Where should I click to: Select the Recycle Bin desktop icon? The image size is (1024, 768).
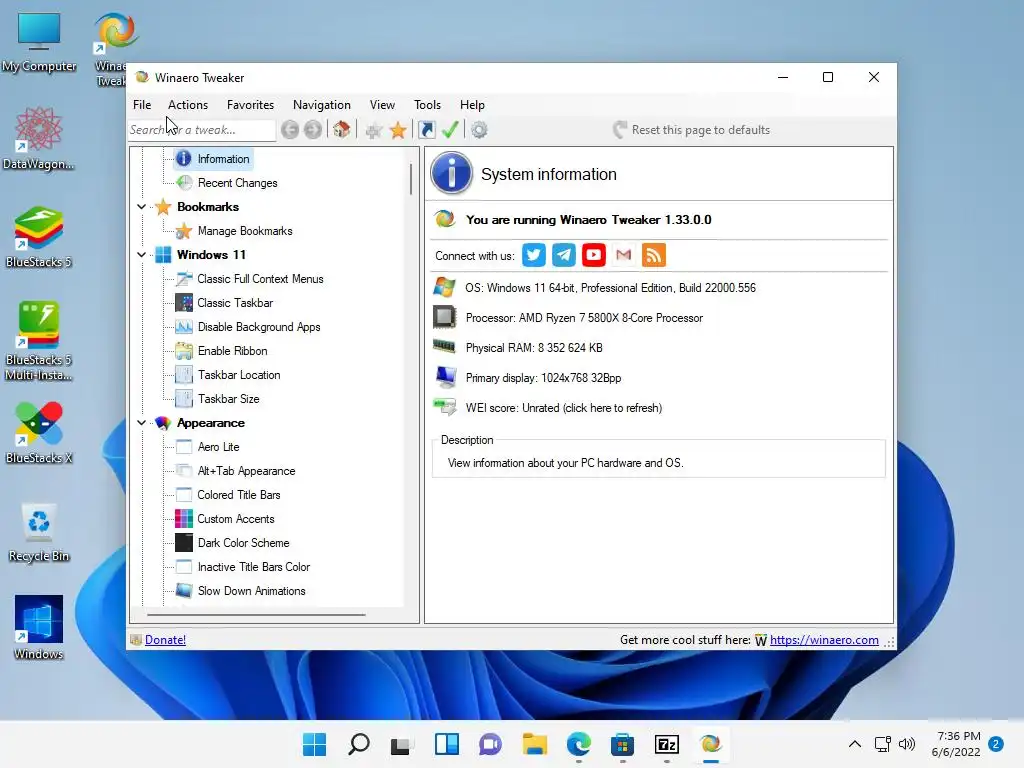tap(39, 532)
